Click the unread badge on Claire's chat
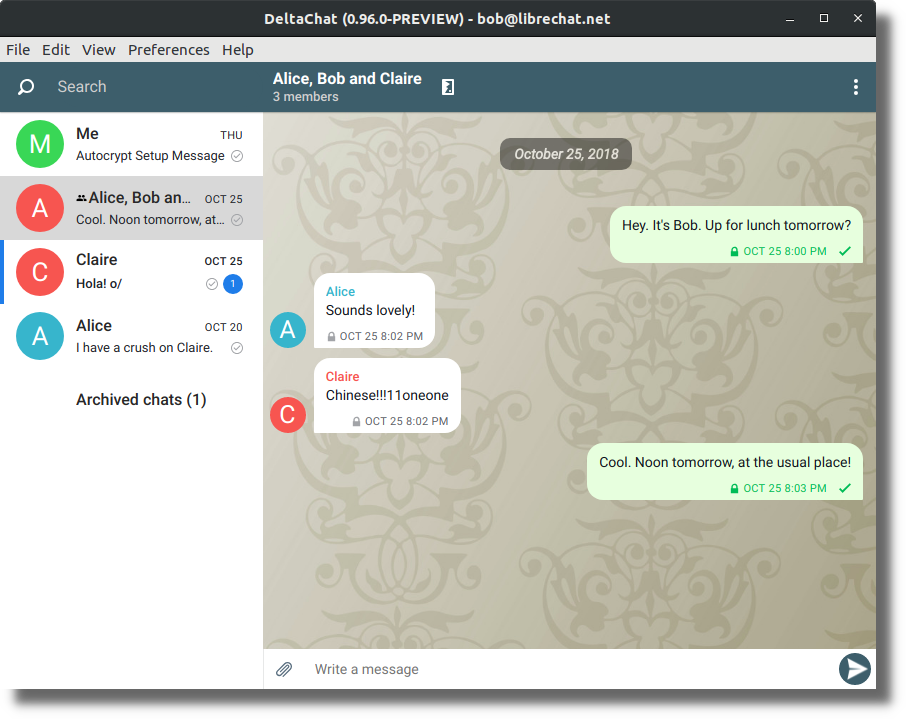Viewport: 906px width, 719px height. pos(231,284)
